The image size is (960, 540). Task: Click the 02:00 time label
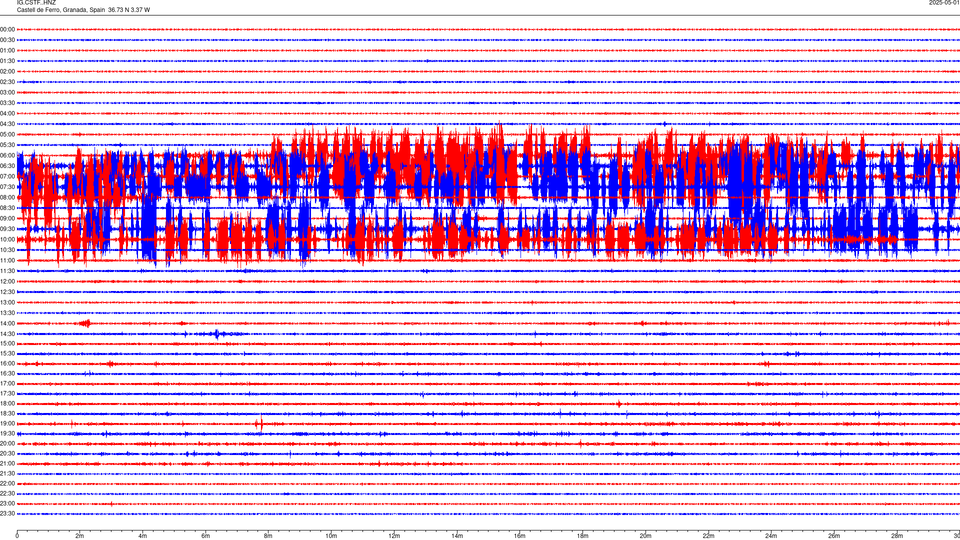click(x=7, y=71)
